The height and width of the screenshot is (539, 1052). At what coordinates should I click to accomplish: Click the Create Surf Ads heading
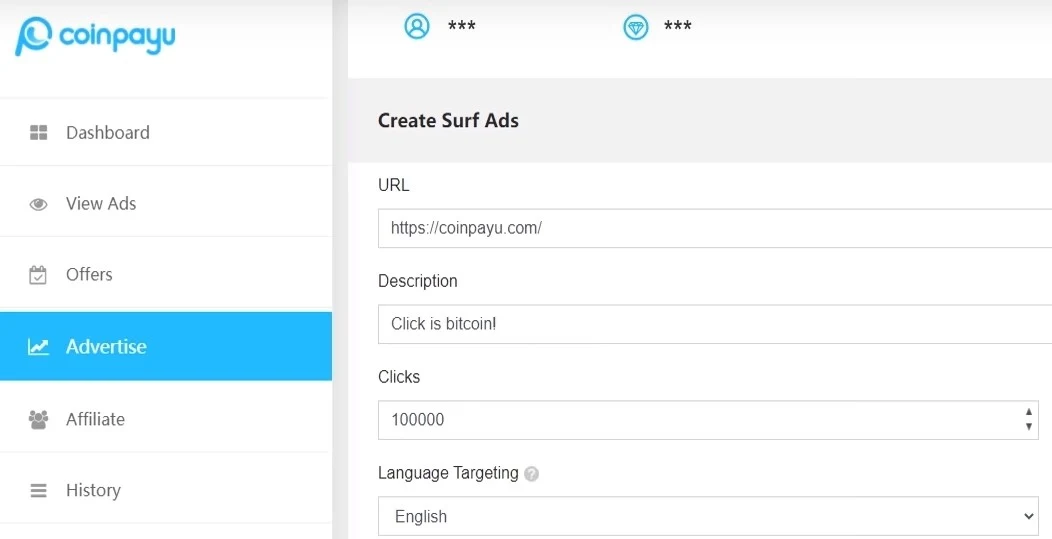[448, 121]
